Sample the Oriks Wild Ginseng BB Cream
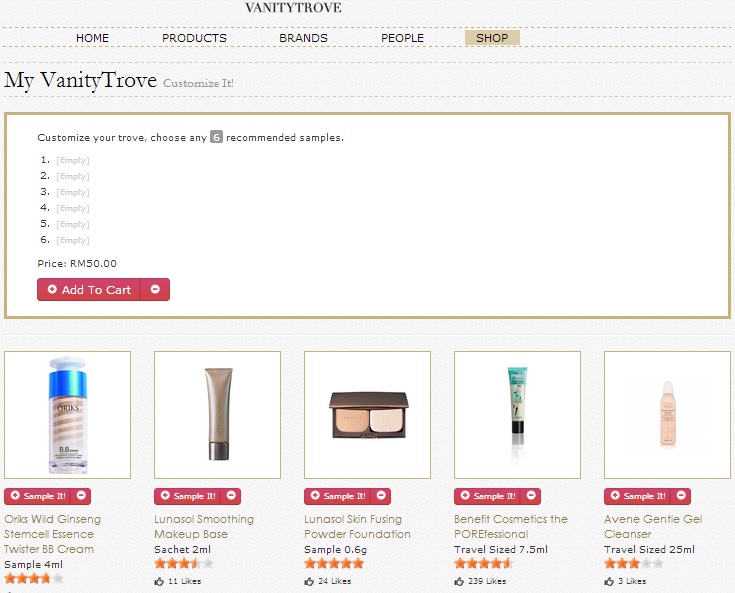The height and width of the screenshot is (593, 735). [38, 496]
